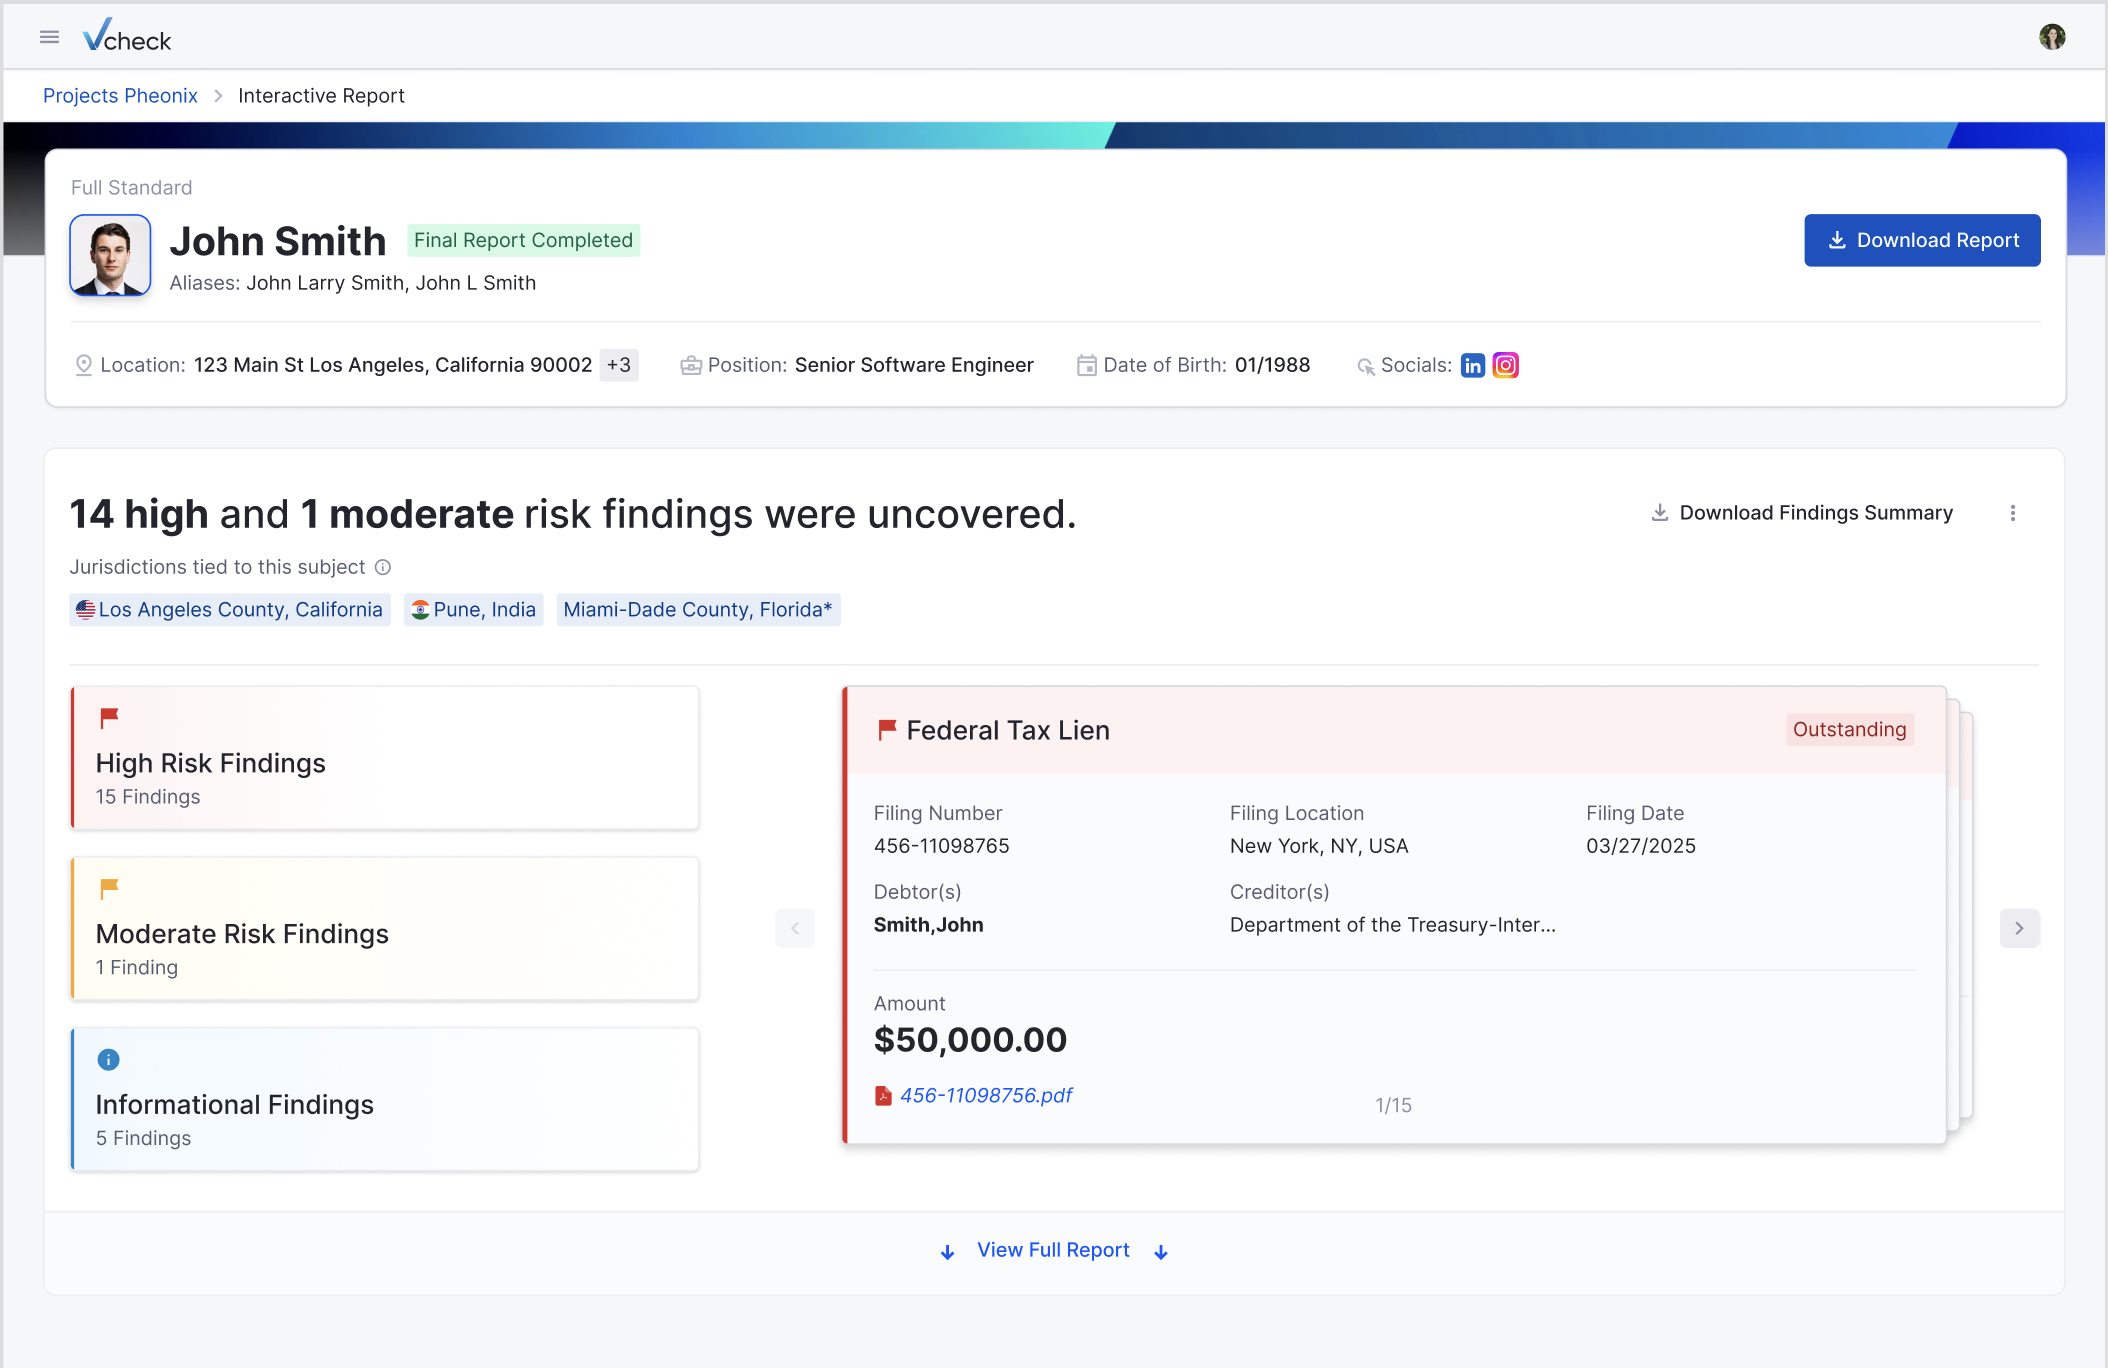This screenshot has width=2108, height=1368.
Task: Go to previous finding card
Action: coord(795,928)
